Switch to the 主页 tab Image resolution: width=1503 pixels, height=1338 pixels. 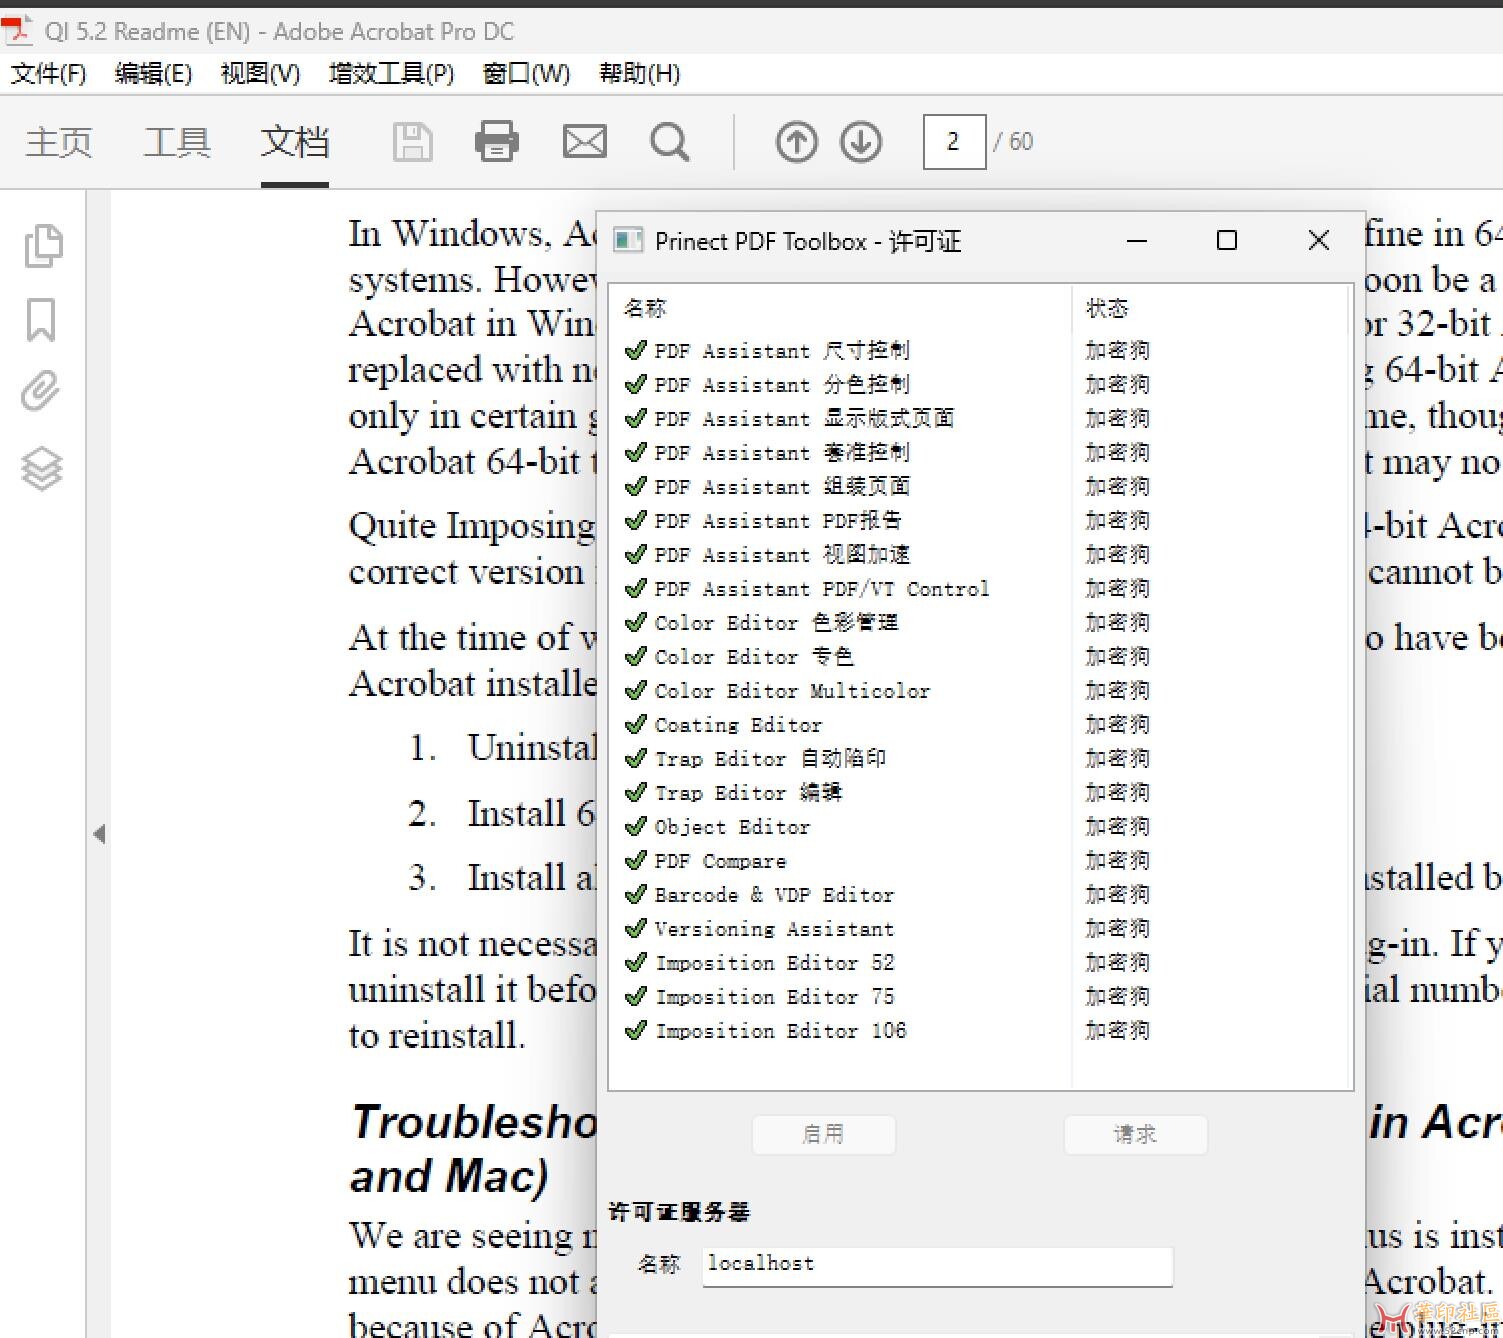[x=59, y=142]
